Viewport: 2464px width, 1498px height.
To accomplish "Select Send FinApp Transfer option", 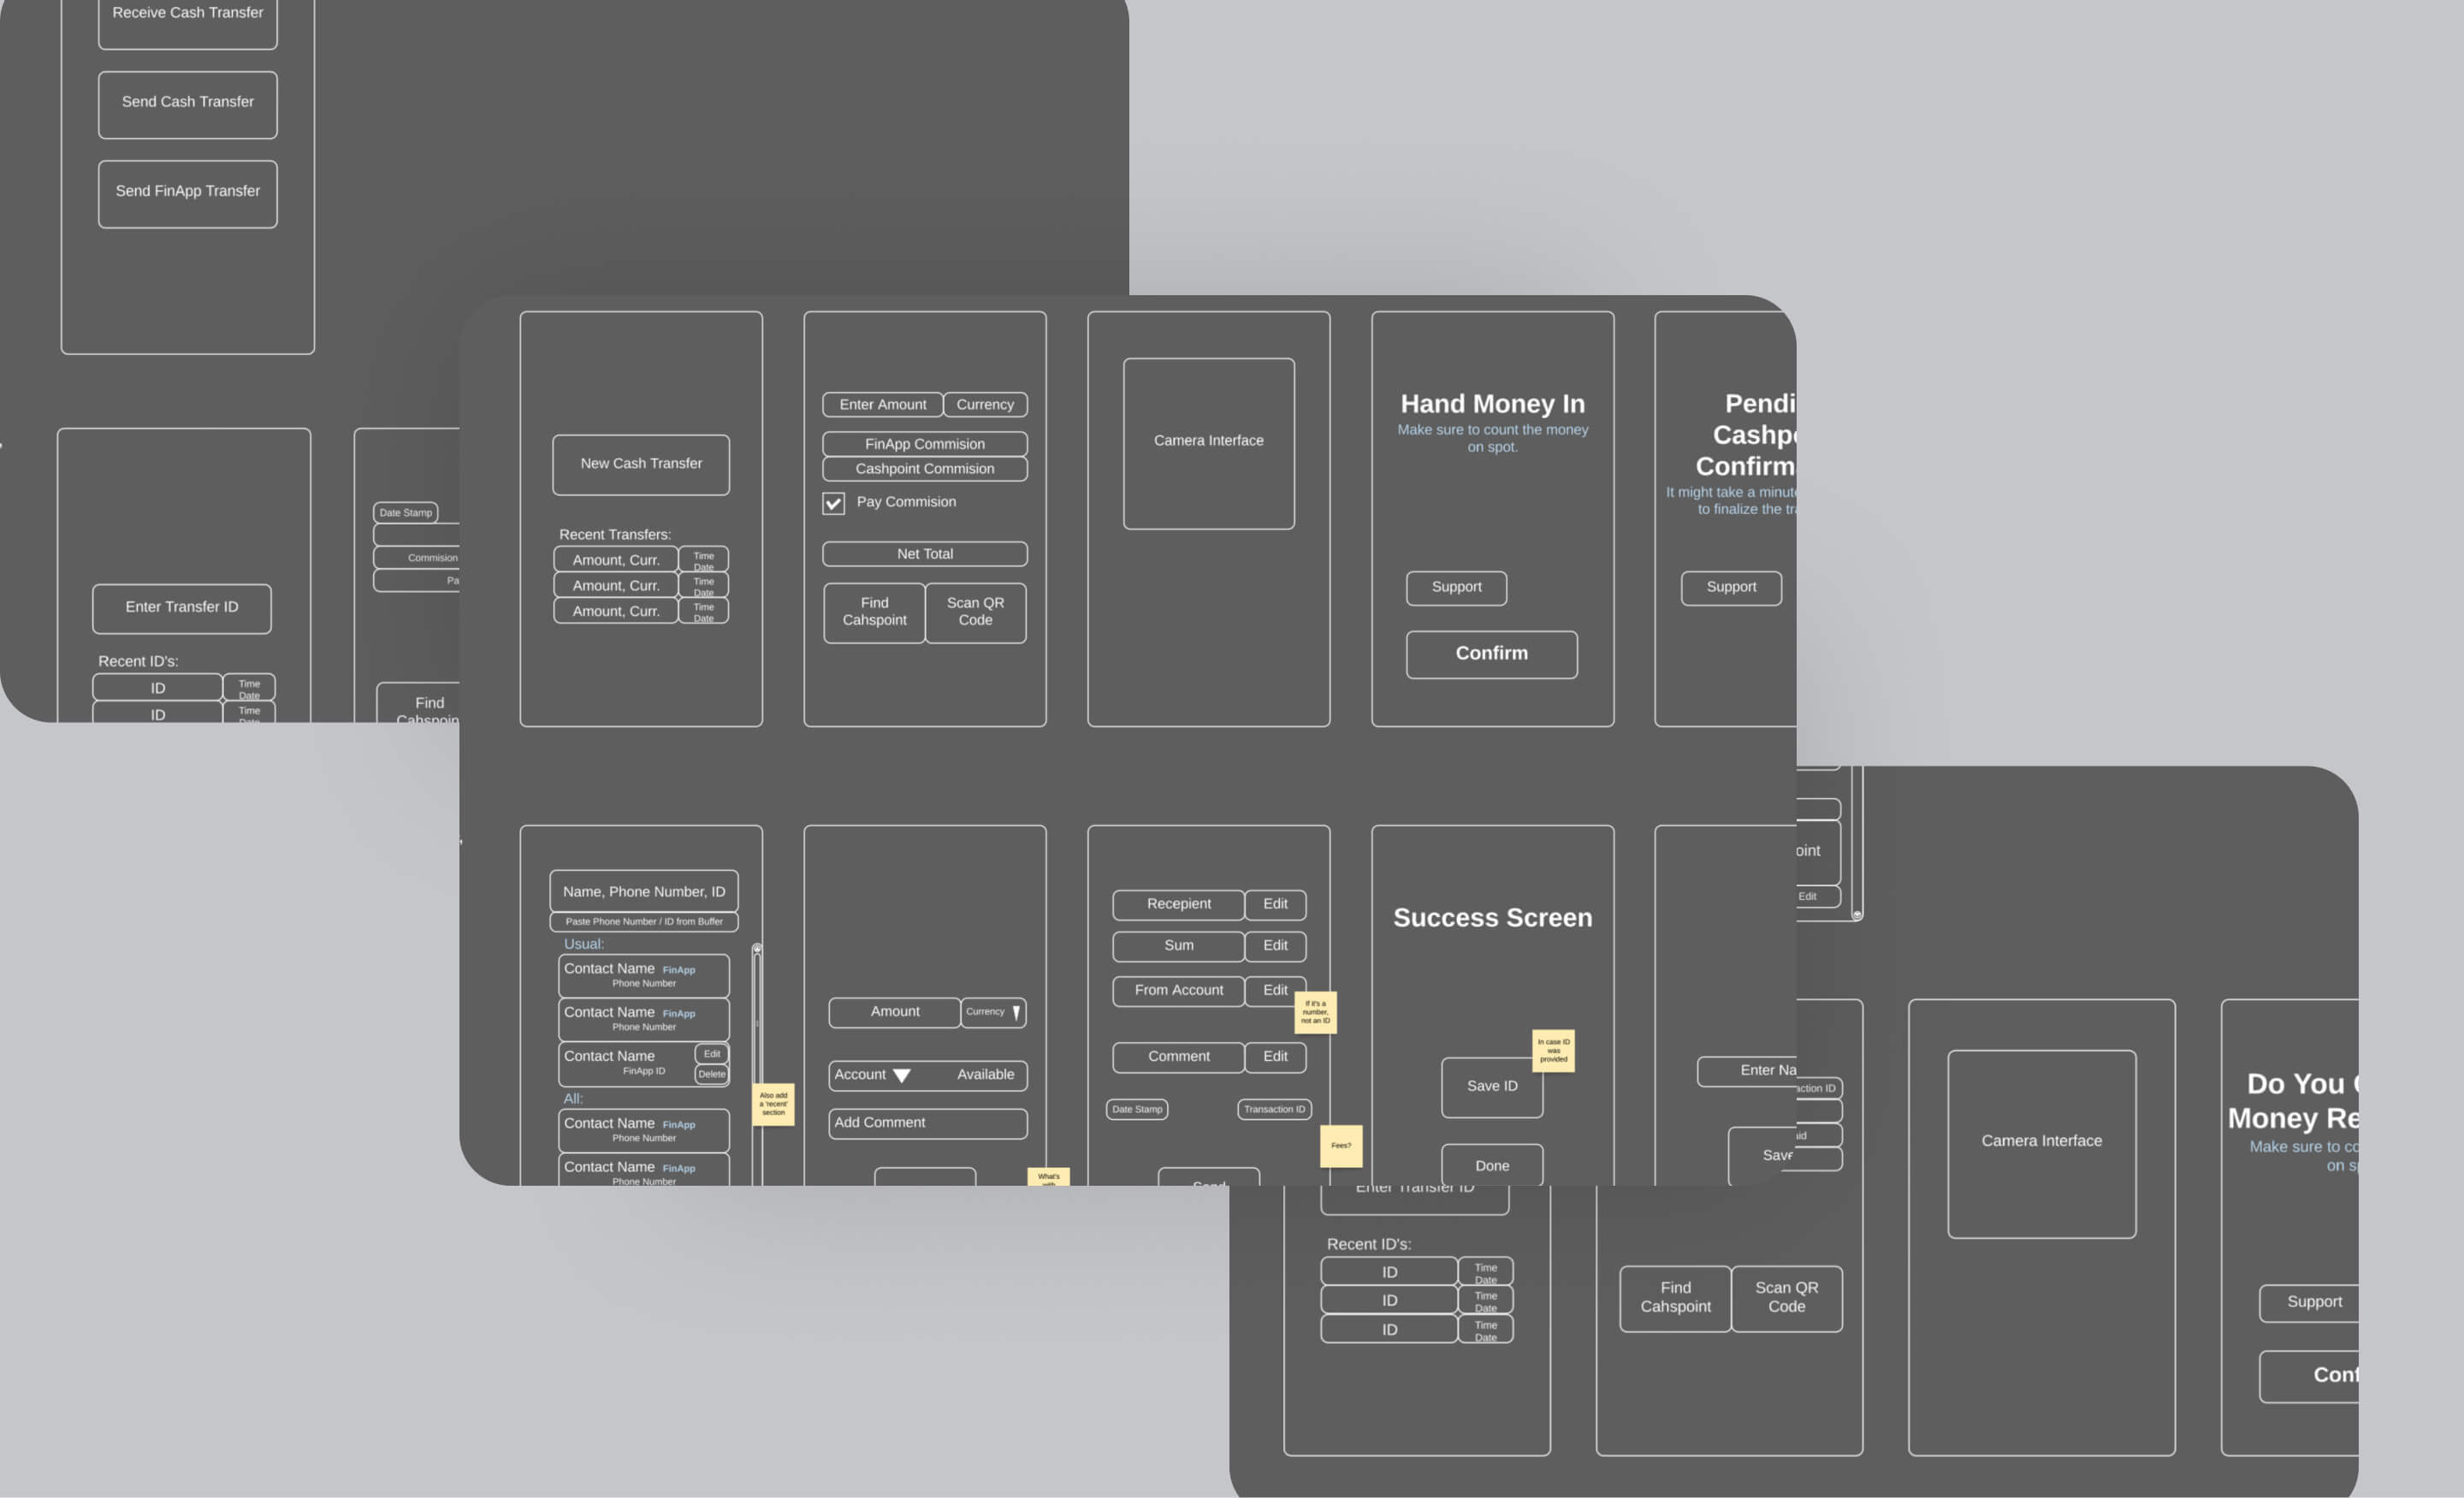I will pos(187,193).
